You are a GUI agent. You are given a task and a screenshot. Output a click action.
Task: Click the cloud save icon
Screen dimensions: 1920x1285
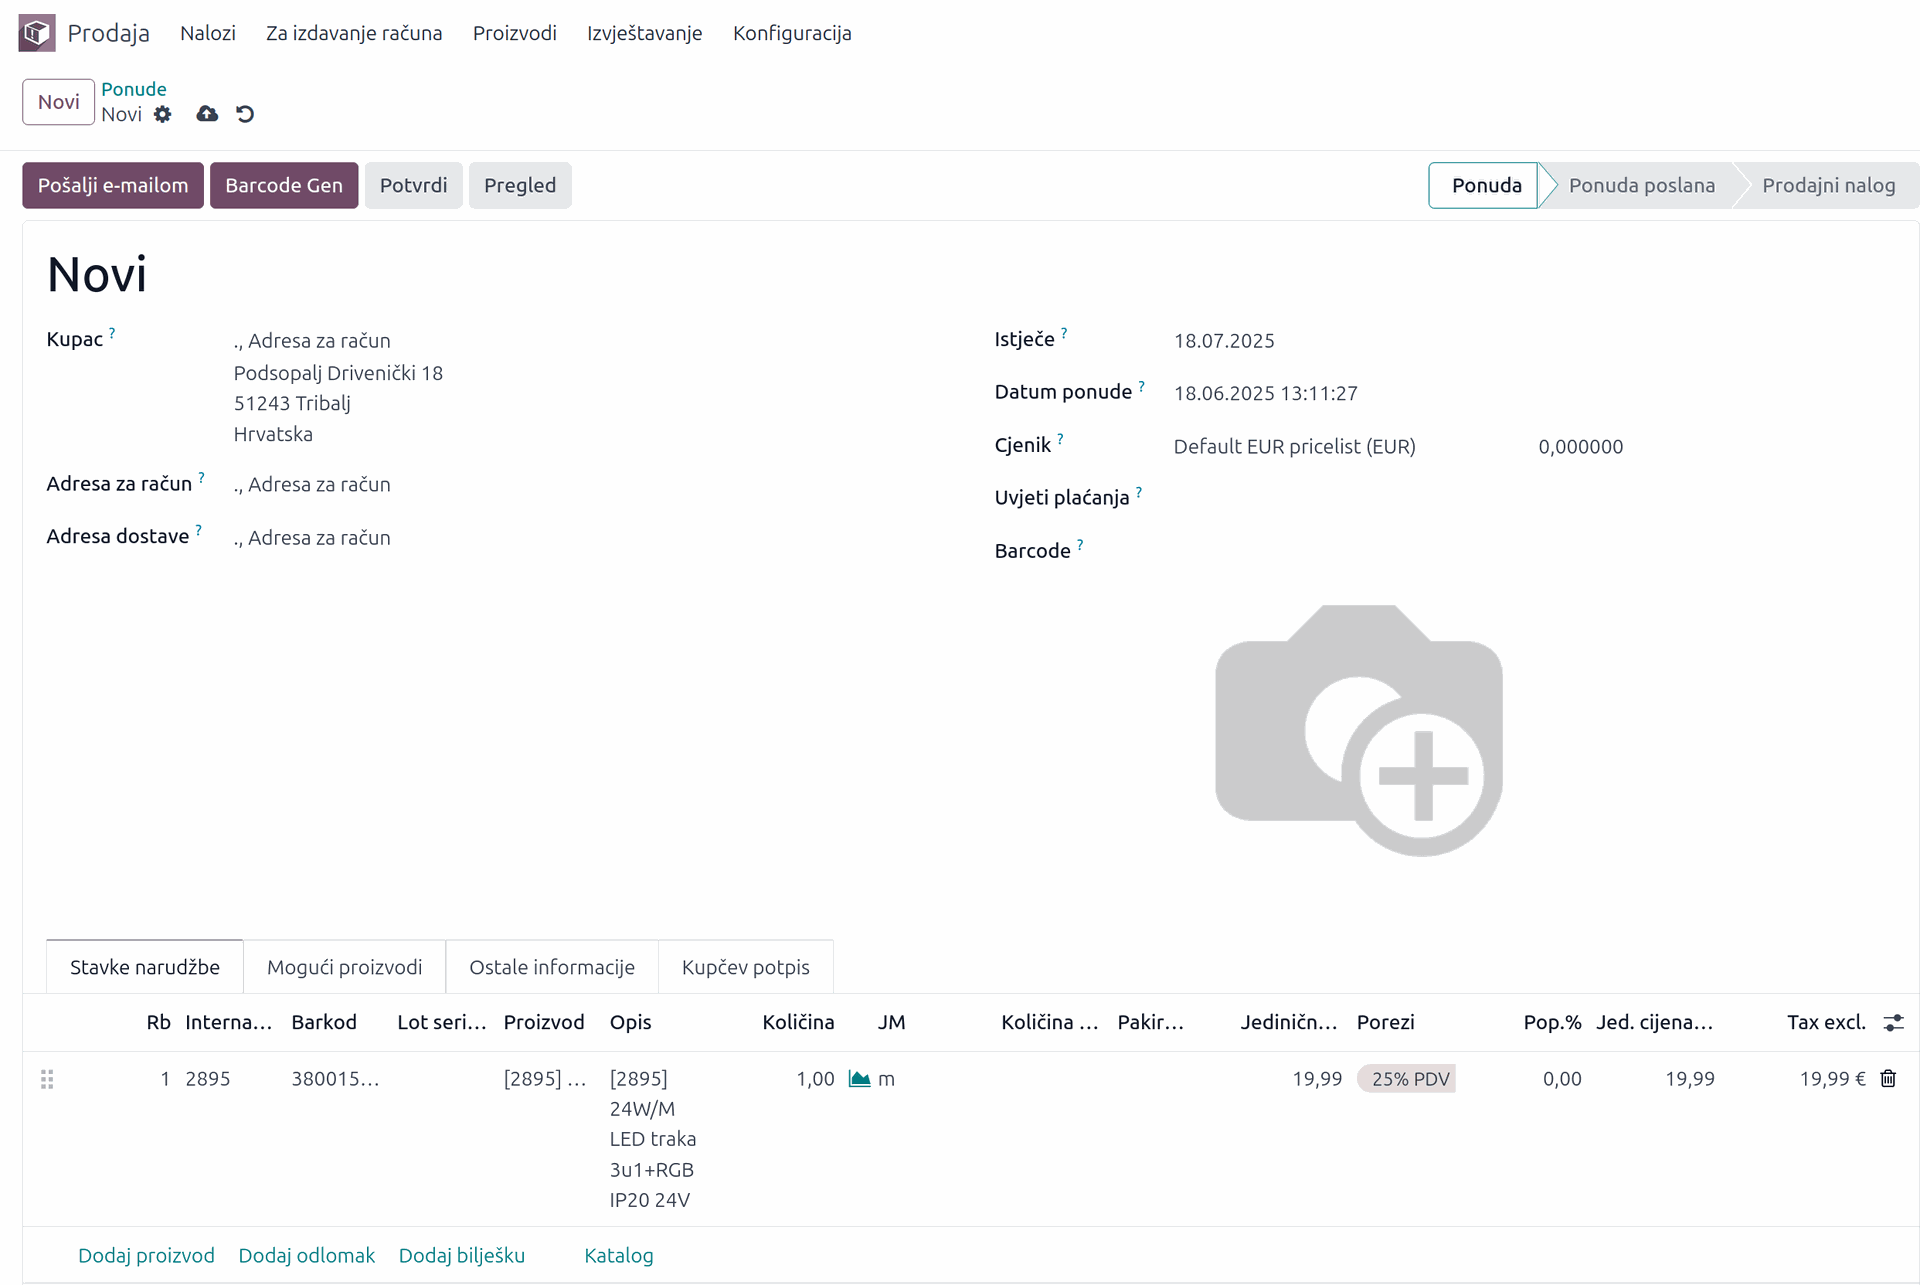pyautogui.click(x=207, y=114)
